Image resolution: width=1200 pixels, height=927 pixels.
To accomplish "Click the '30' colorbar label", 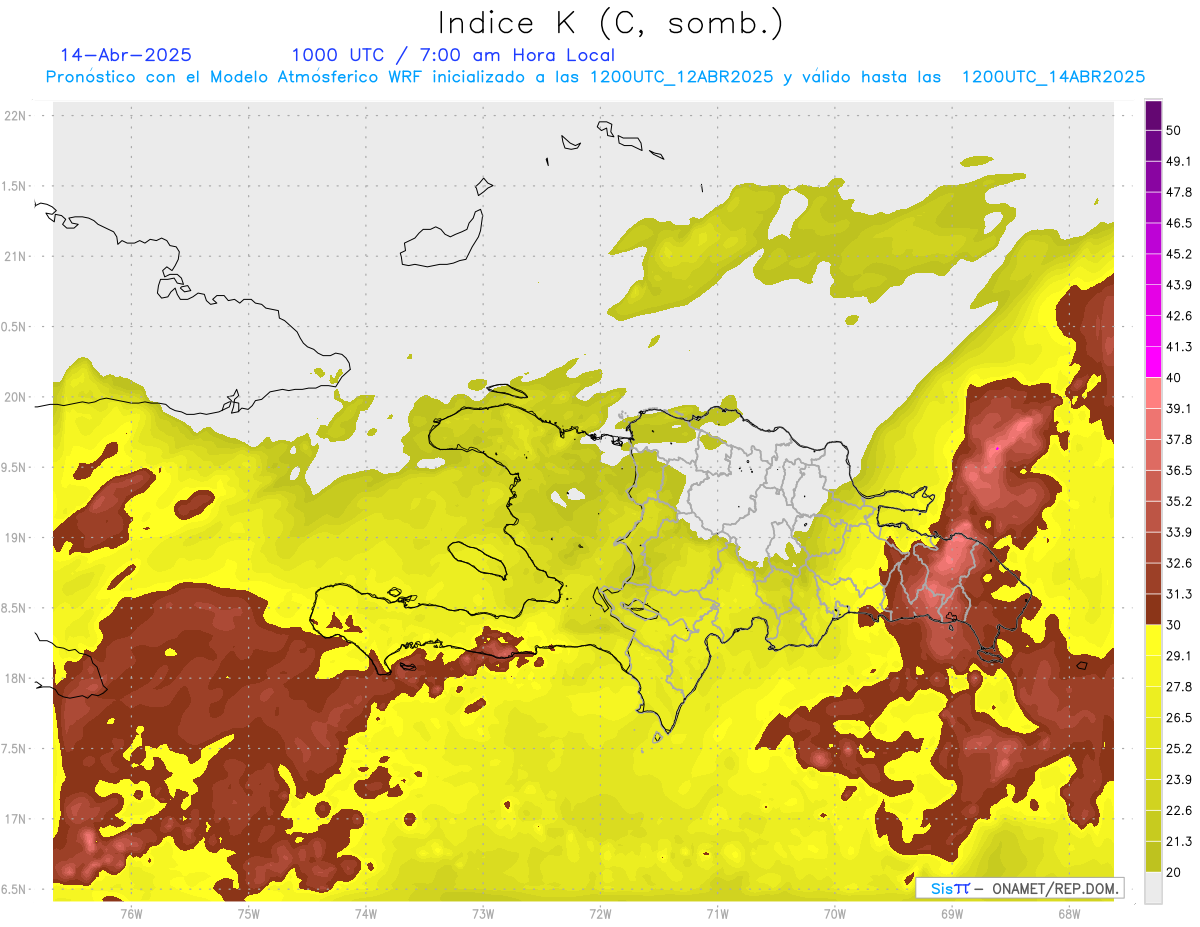I will tap(1174, 625).
